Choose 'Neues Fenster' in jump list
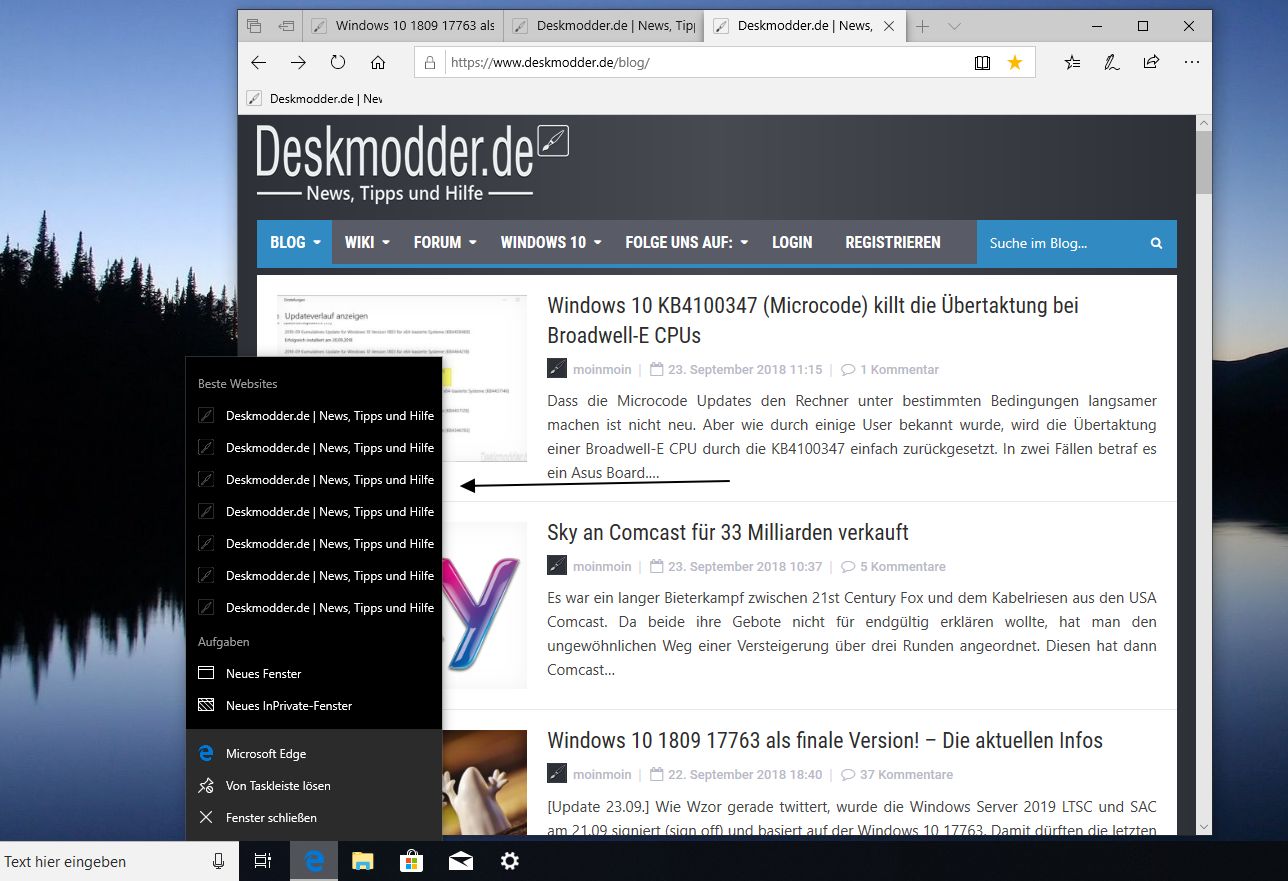 click(x=314, y=674)
